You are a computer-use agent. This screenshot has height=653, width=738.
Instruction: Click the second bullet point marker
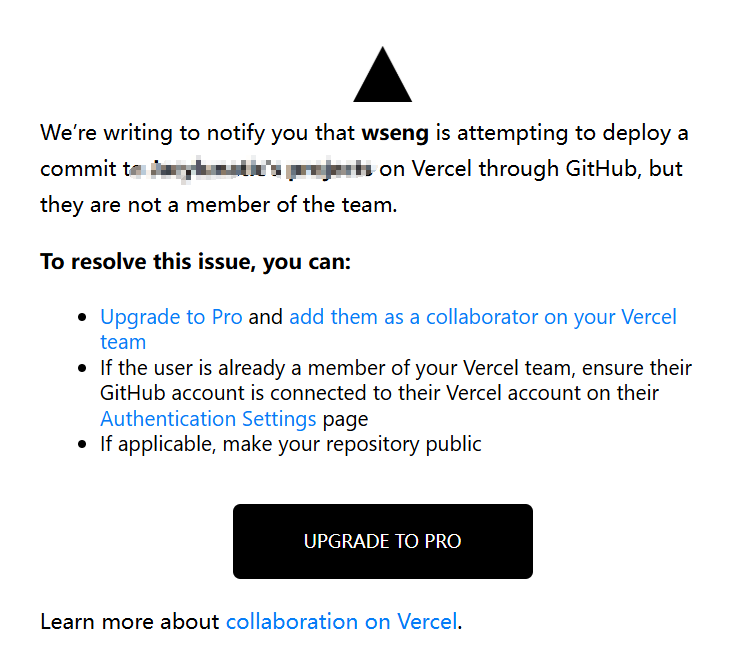tap(82, 368)
